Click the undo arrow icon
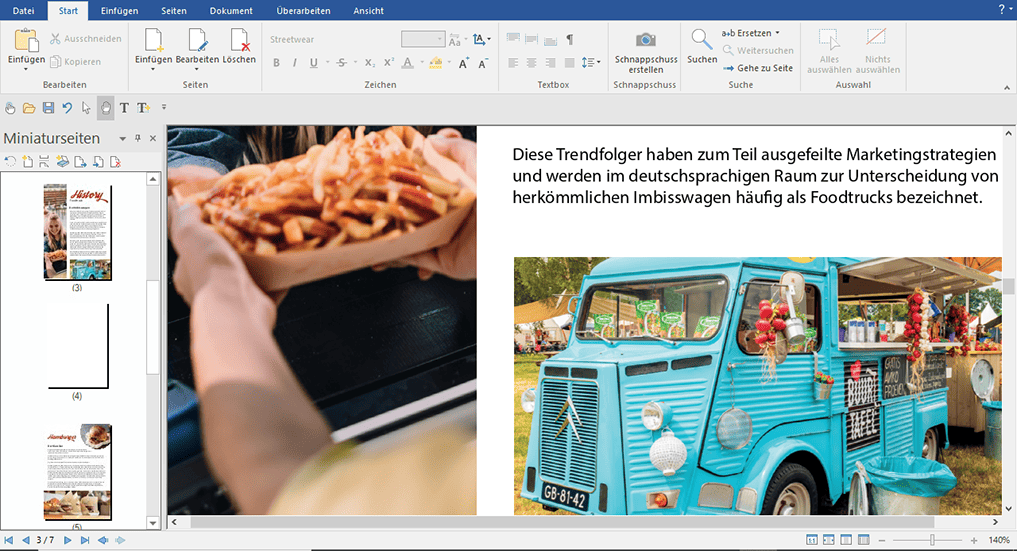 67,107
